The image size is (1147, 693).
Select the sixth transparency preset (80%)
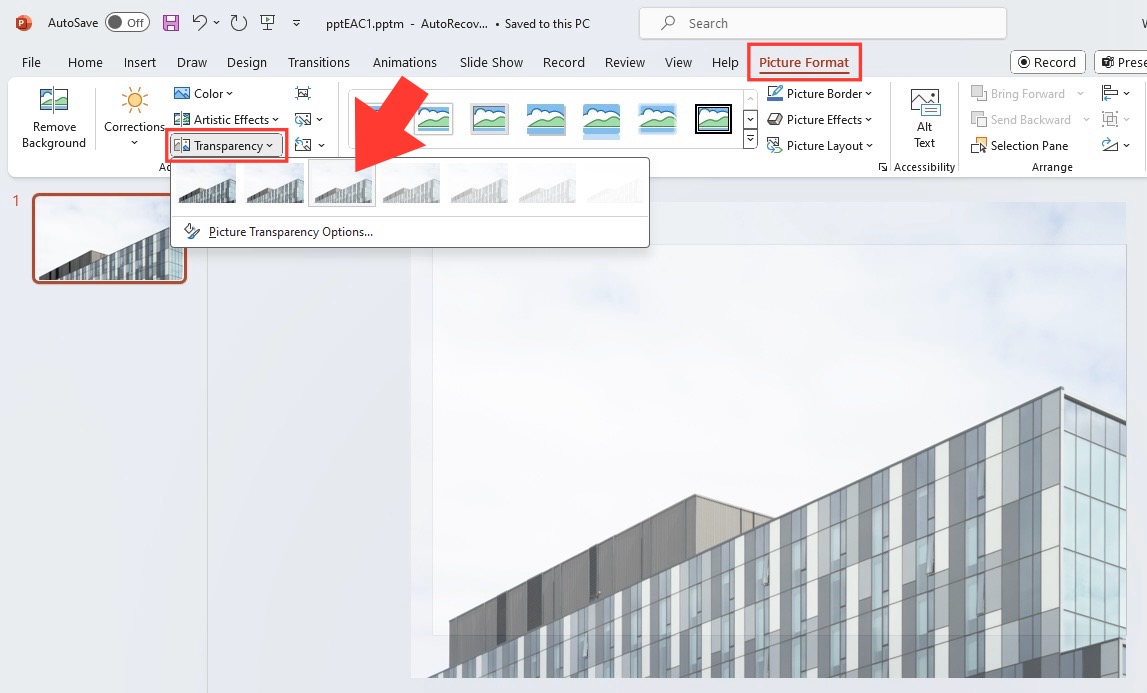tap(547, 183)
